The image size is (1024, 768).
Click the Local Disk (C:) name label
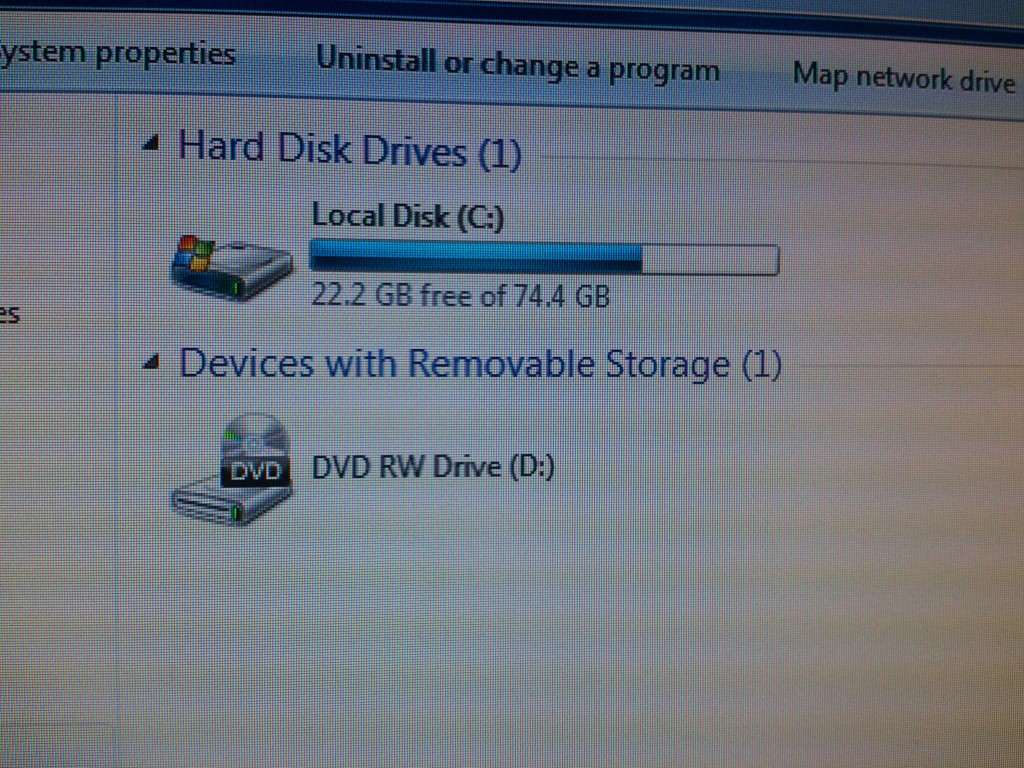[x=408, y=216]
